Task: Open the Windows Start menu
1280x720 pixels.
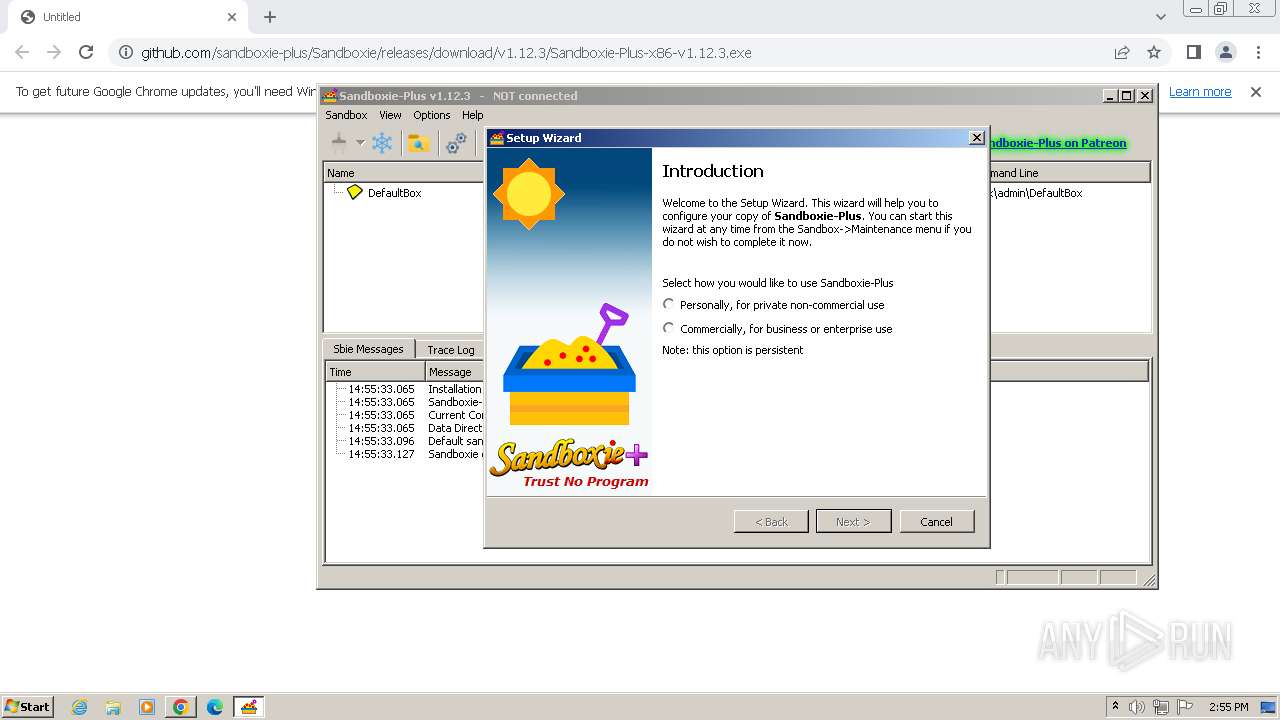Action: coord(27,706)
